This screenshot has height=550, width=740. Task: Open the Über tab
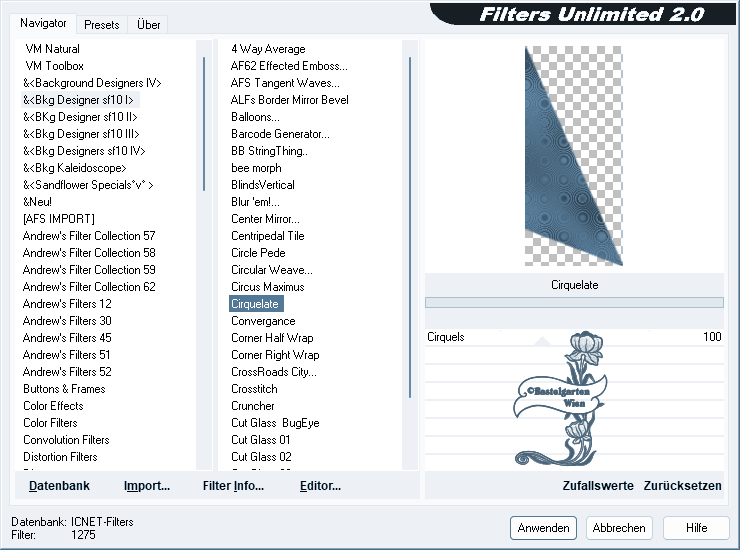click(148, 25)
